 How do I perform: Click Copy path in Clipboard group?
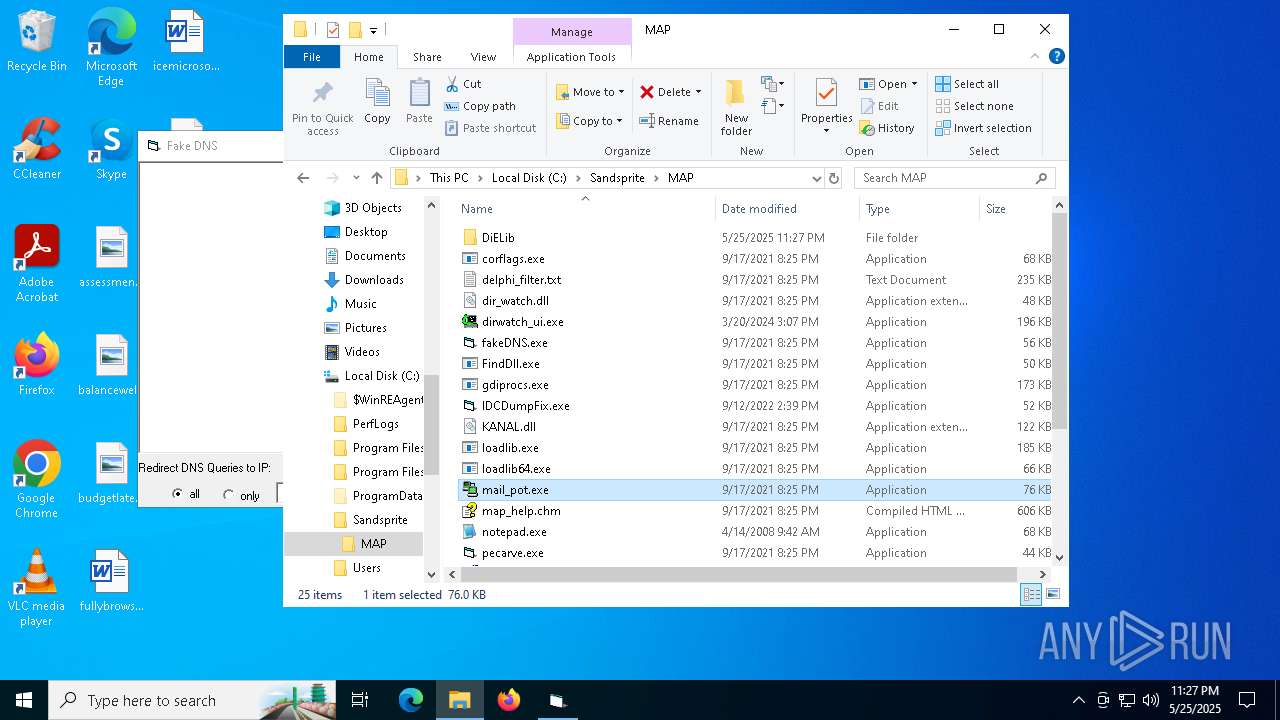coord(480,106)
